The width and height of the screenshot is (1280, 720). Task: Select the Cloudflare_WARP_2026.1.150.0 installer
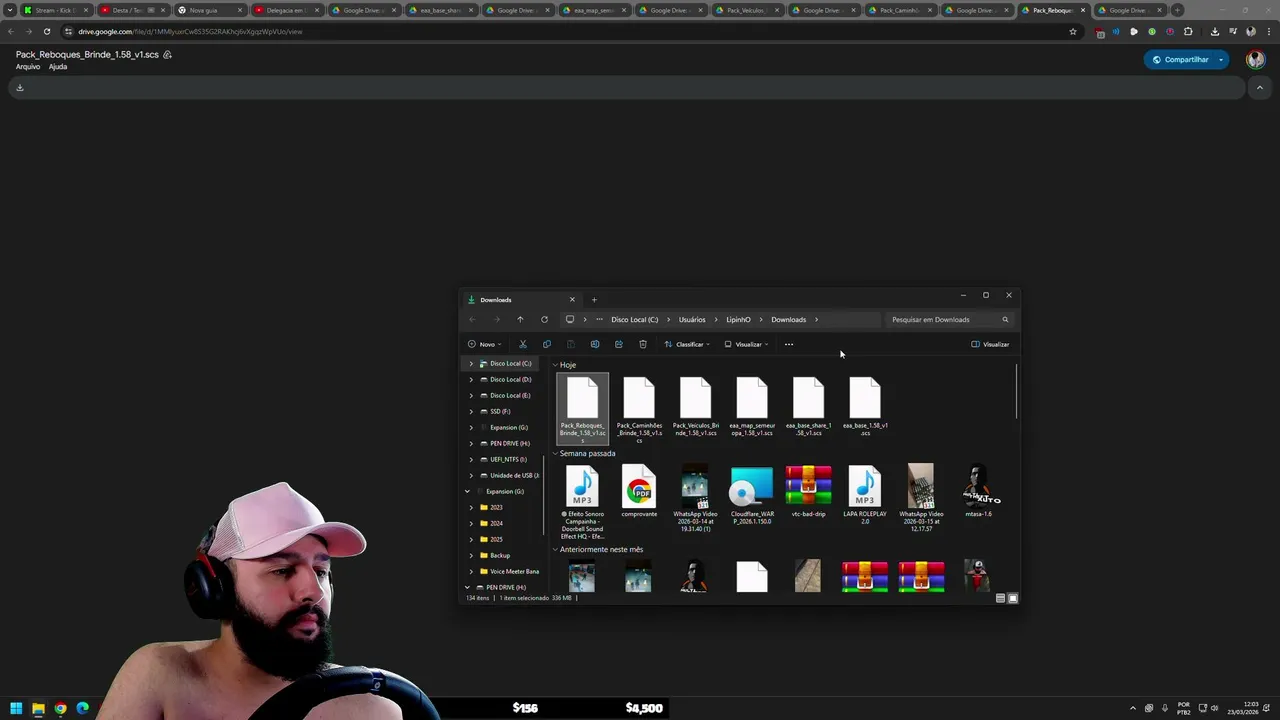(x=752, y=493)
